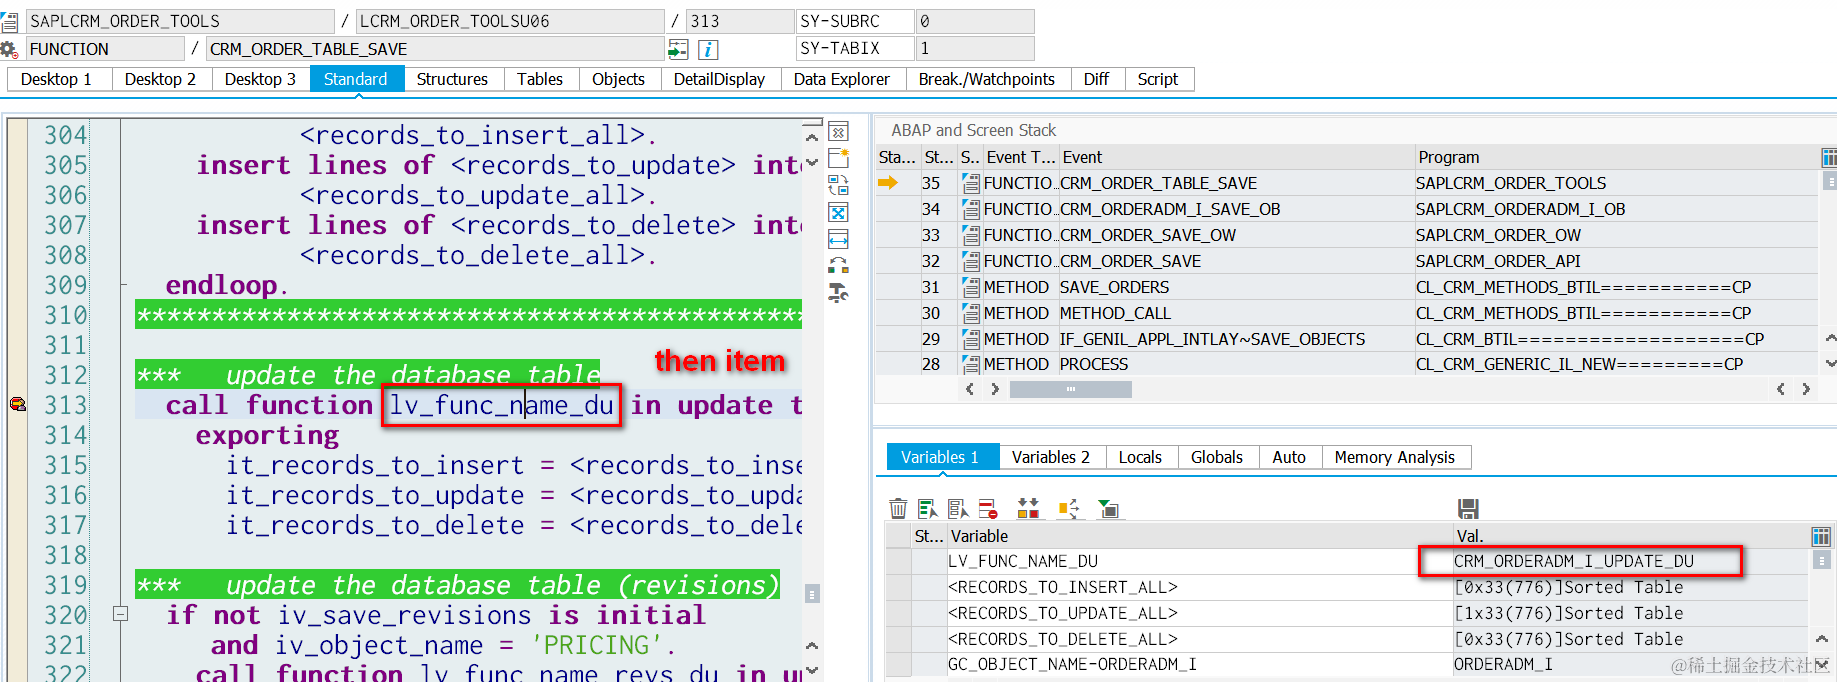Click the down-arrows blocks icon in variables toolbar
The width and height of the screenshot is (1837, 682).
pyautogui.click(x=1028, y=509)
